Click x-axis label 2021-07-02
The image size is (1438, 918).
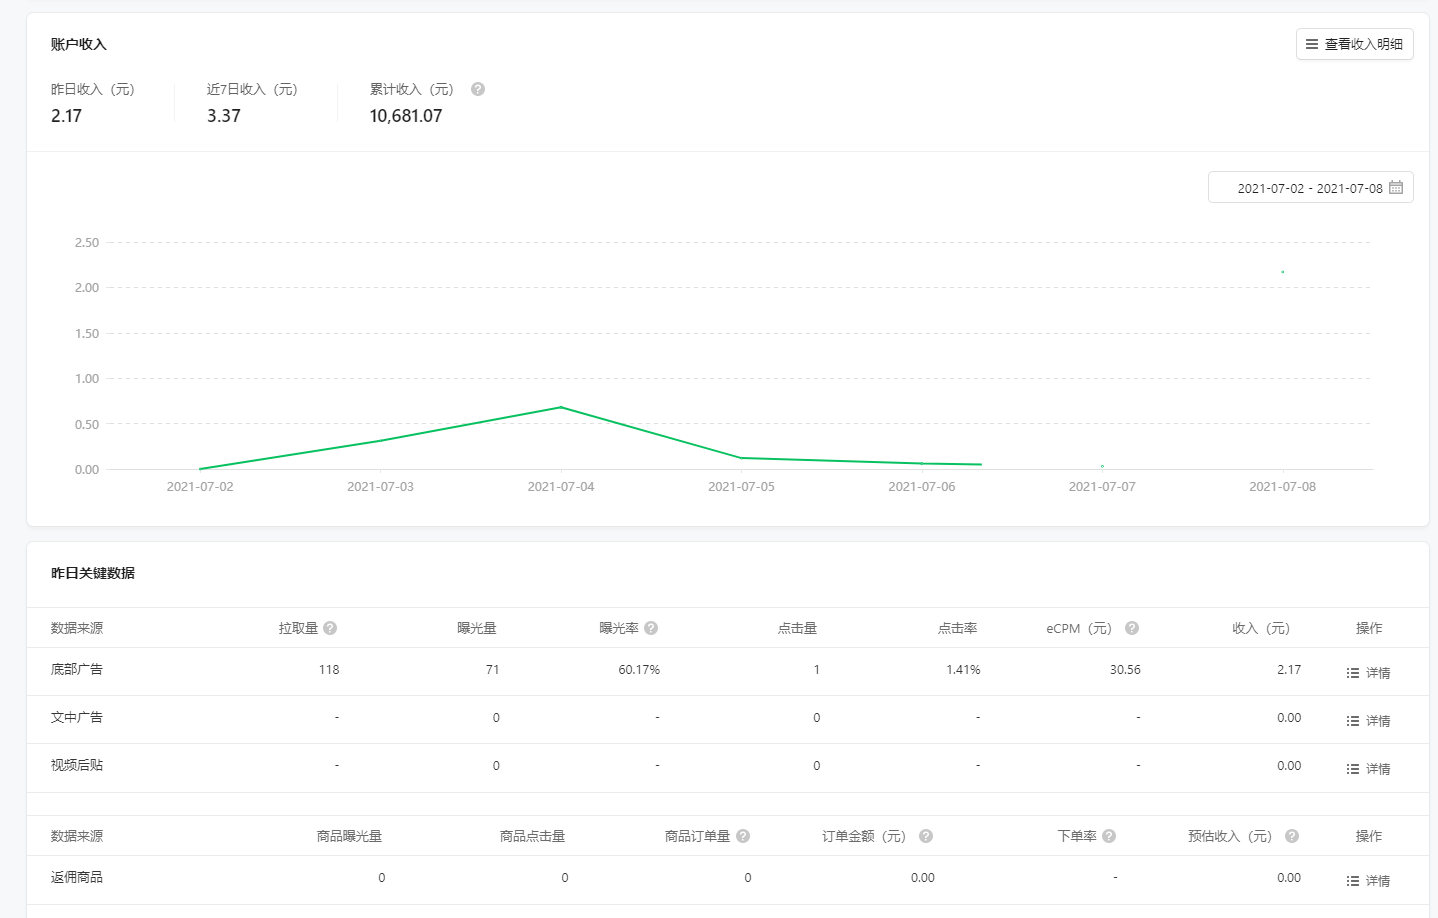point(200,487)
